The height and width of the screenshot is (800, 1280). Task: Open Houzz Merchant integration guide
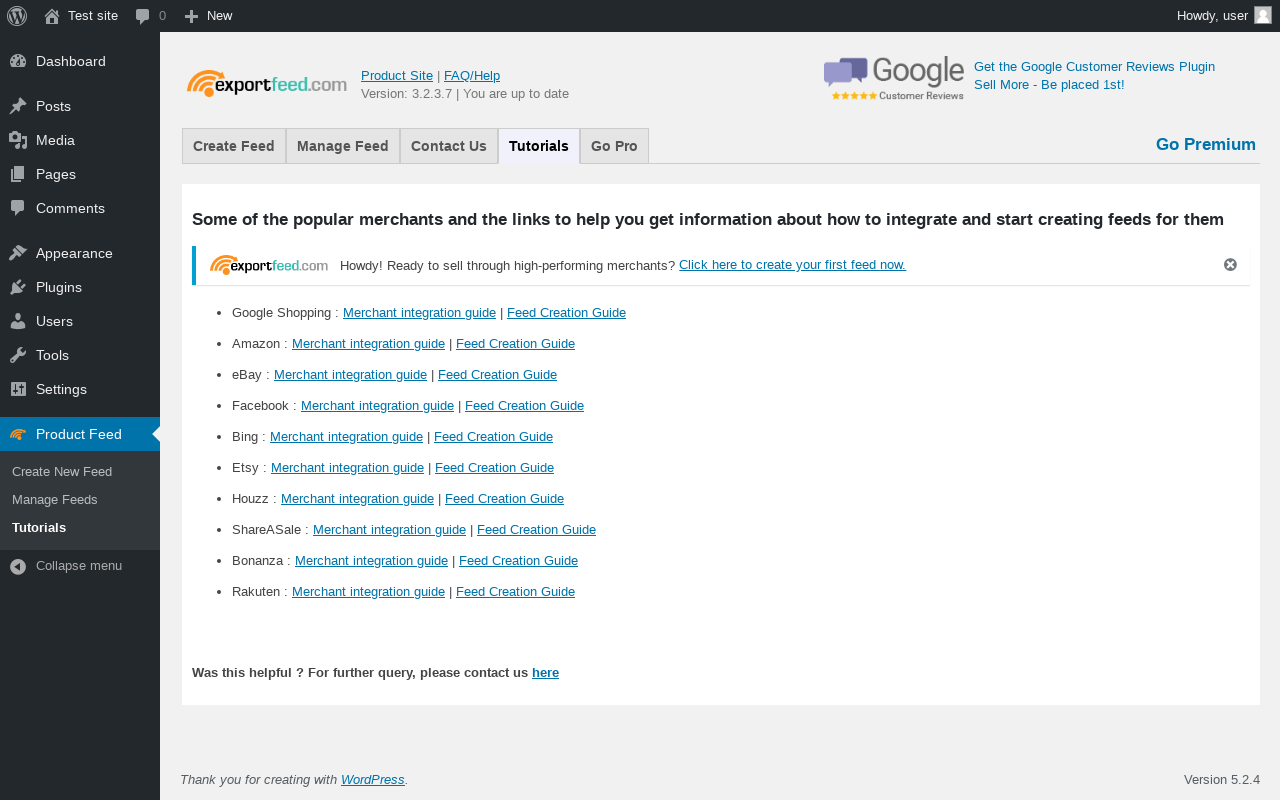pos(357,498)
